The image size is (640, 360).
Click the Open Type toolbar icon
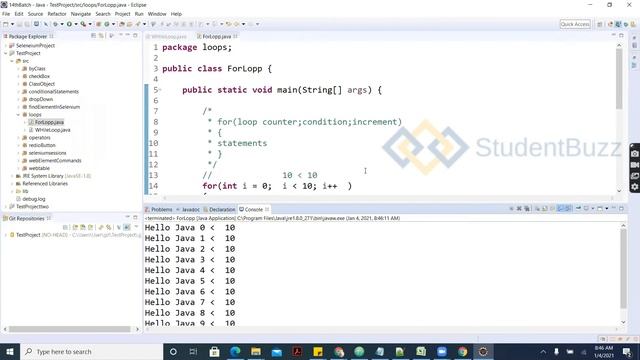pyautogui.click(x=122, y=24)
